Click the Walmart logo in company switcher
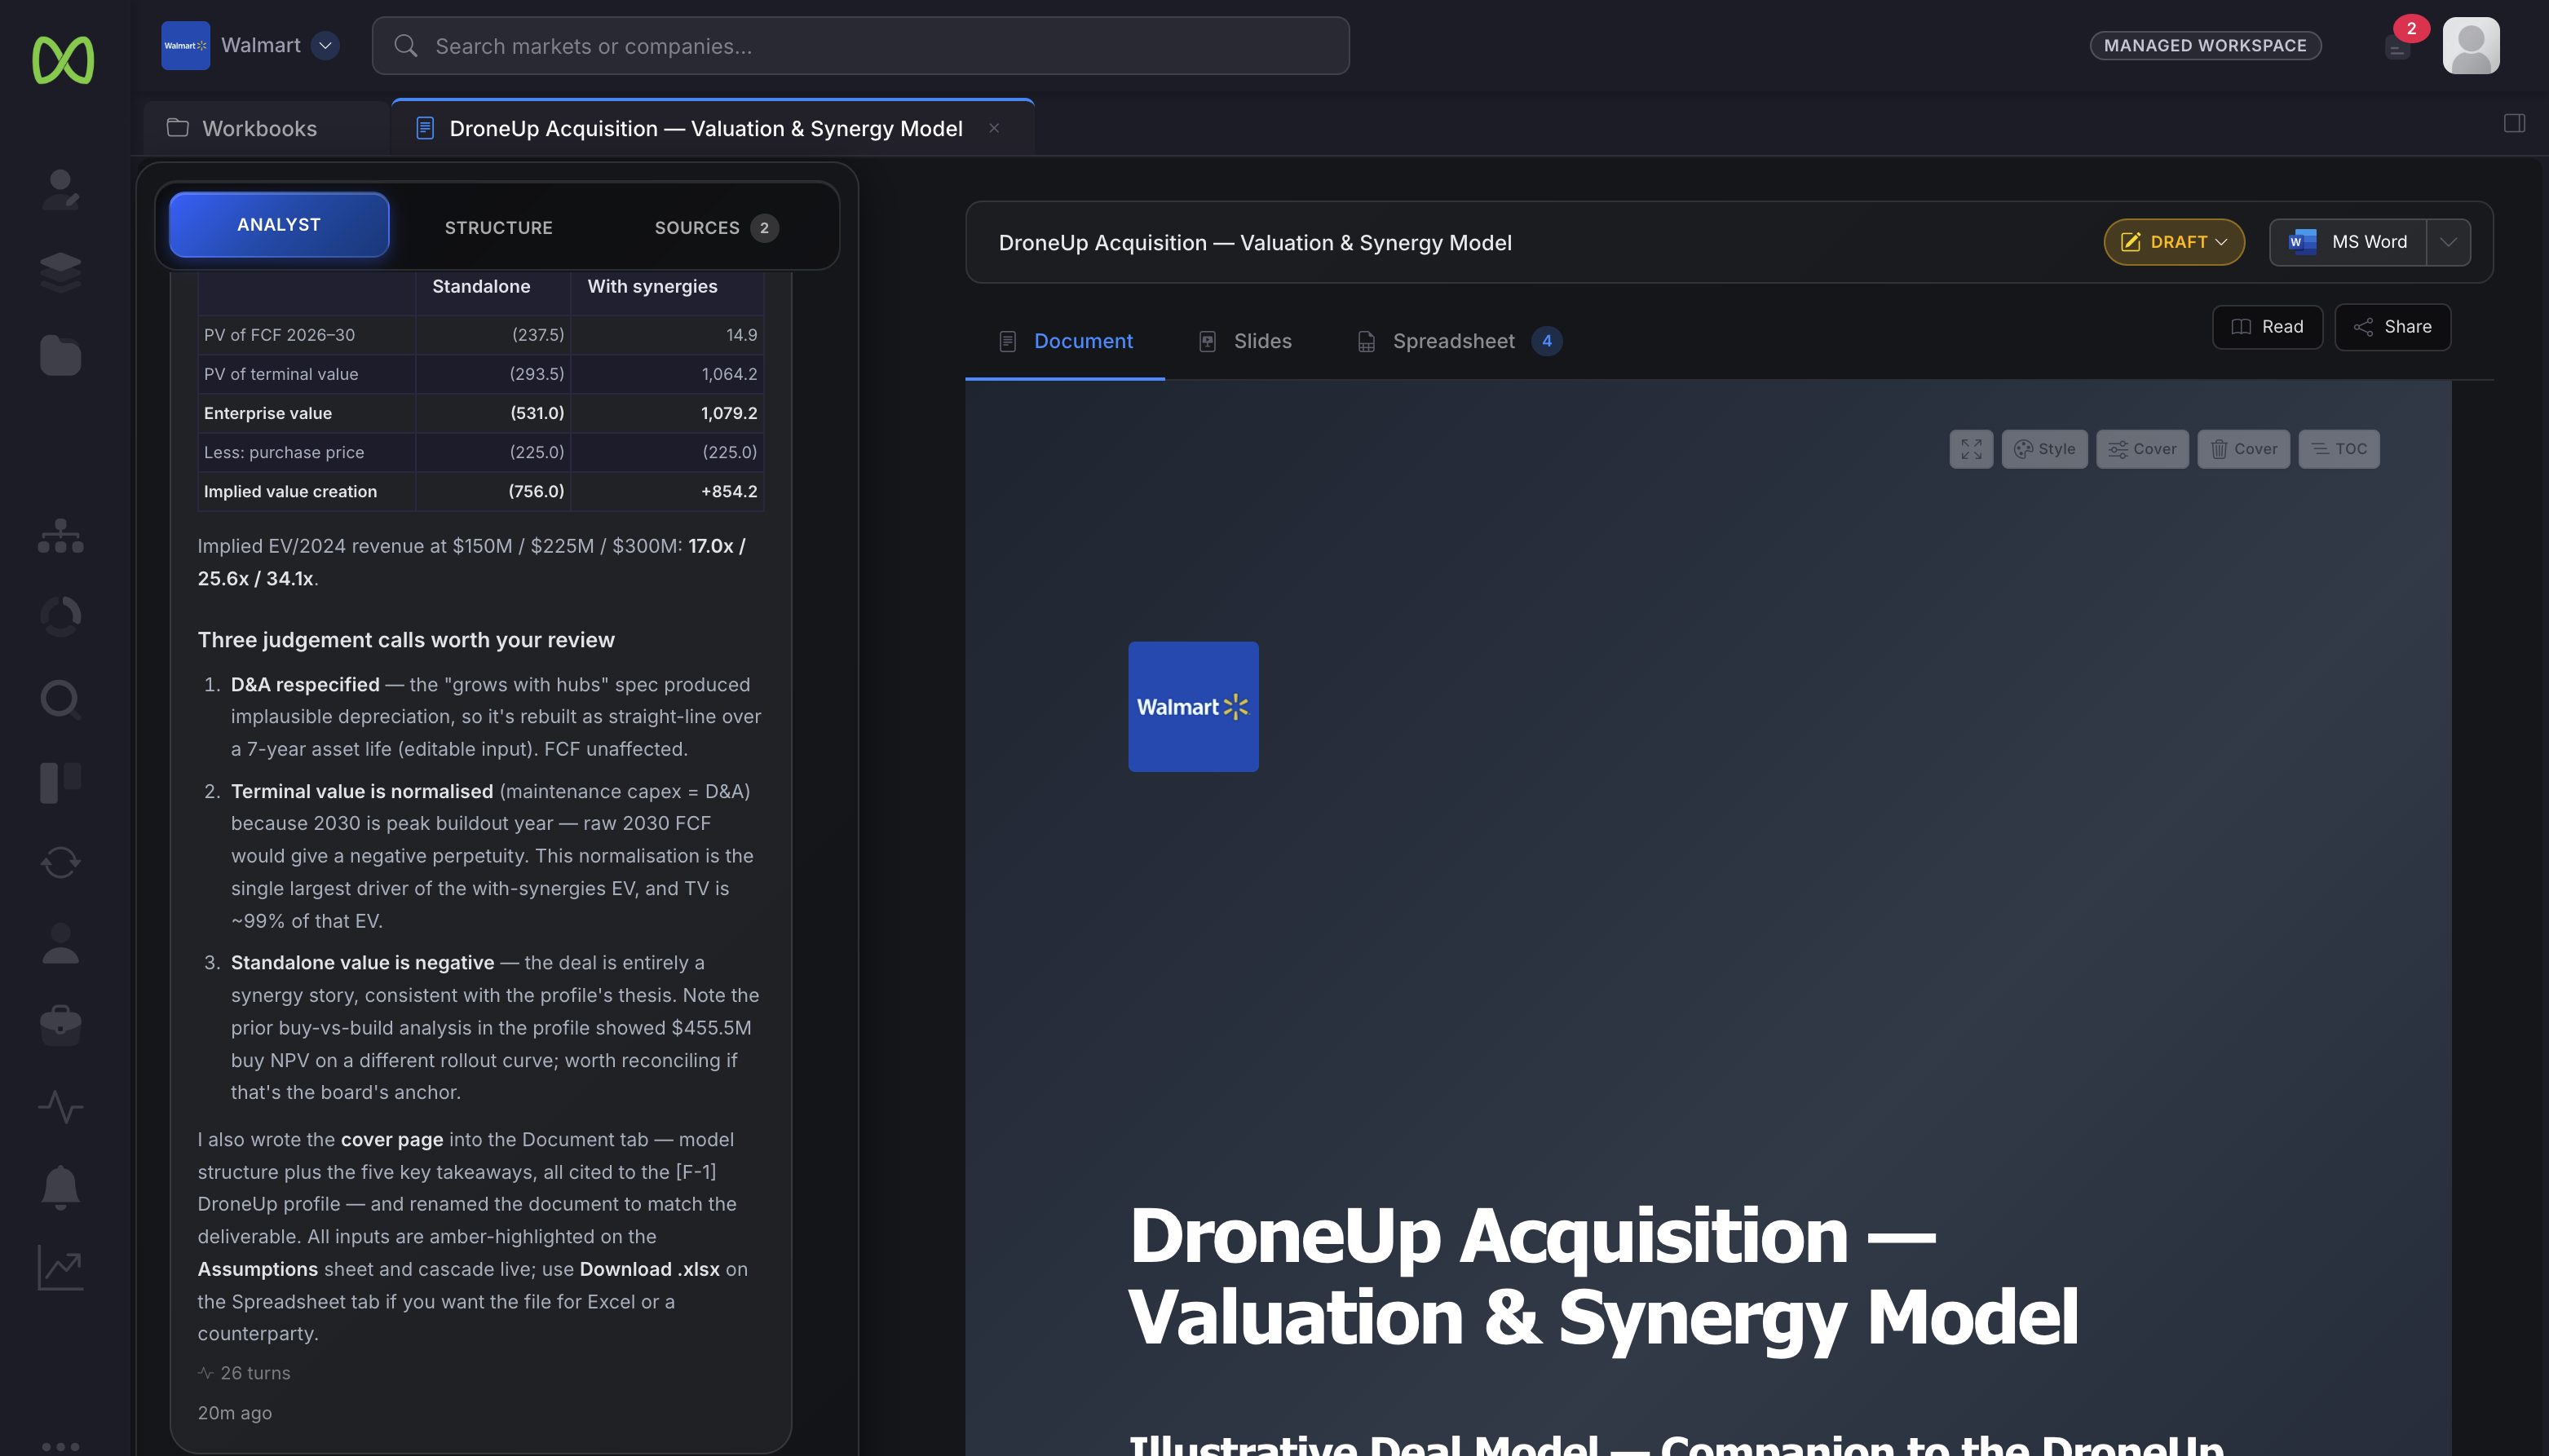Viewport: 2549px width, 1456px height. click(186, 45)
